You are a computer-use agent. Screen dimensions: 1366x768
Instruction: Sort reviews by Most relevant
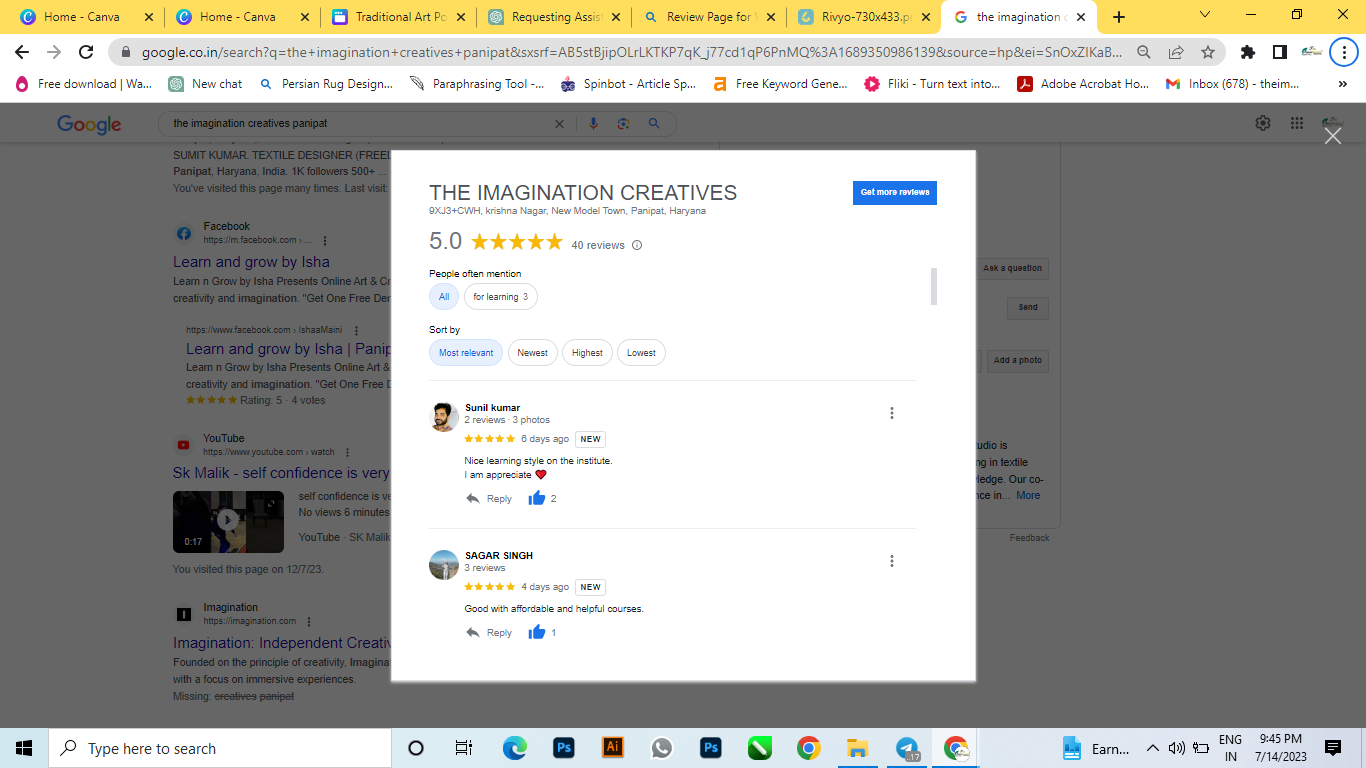pos(466,353)
